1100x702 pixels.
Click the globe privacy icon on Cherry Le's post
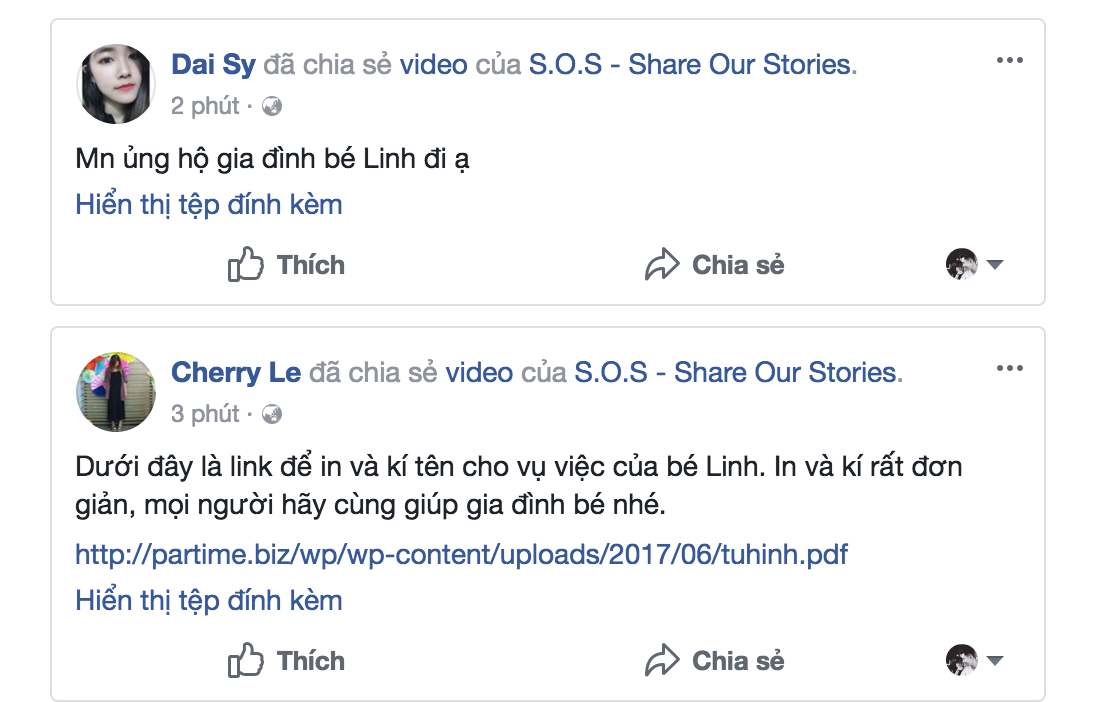(x=272, y=414)
